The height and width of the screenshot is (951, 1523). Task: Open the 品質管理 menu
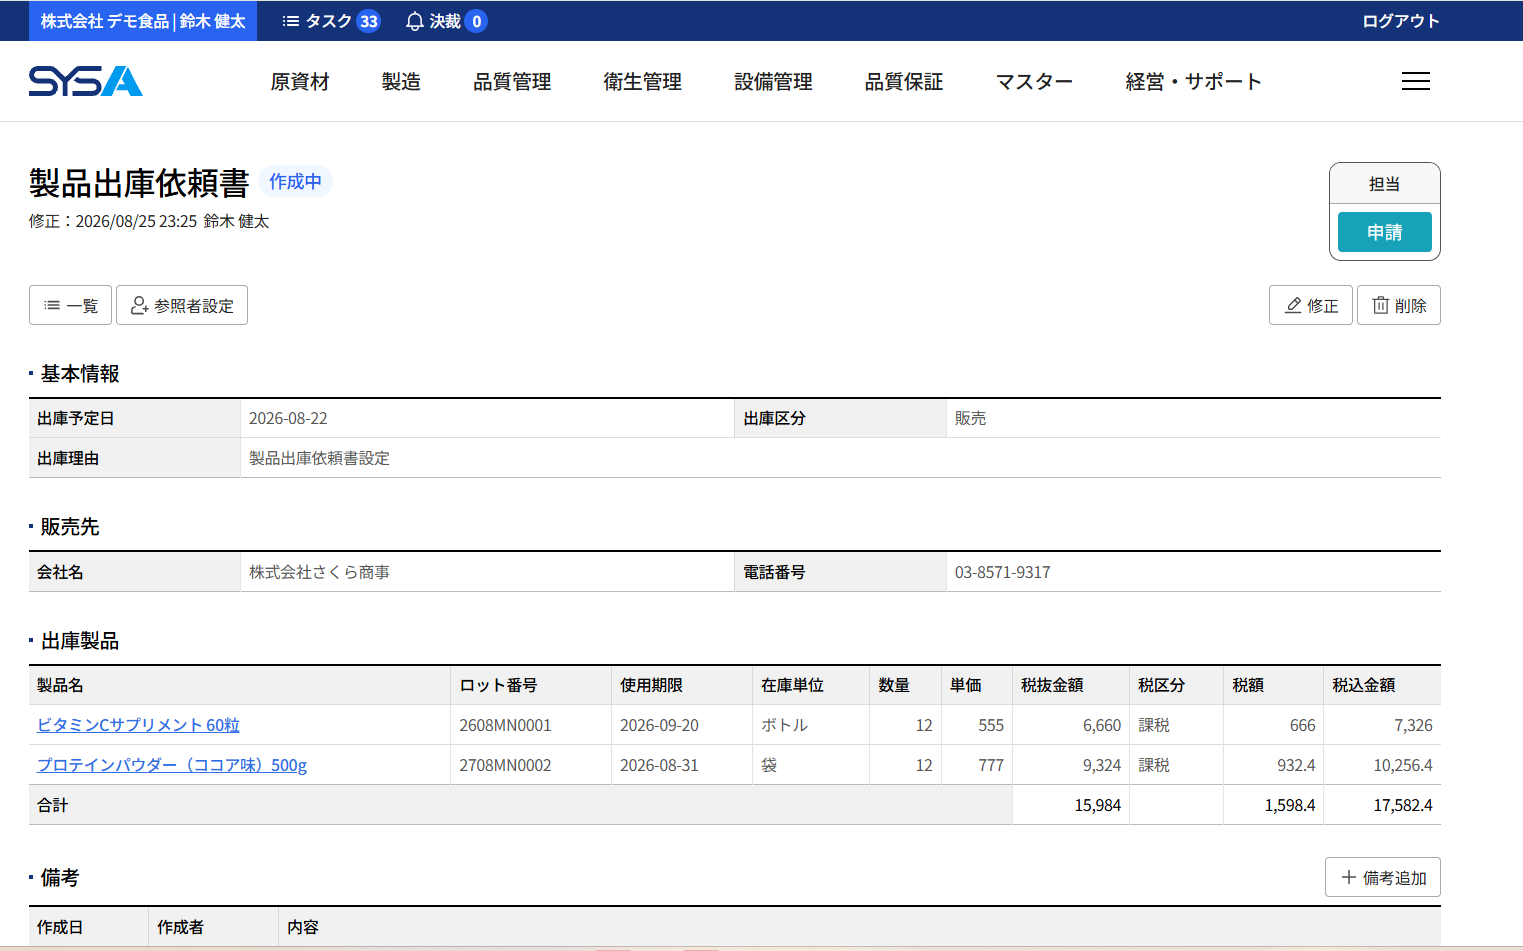click(512, 82)
